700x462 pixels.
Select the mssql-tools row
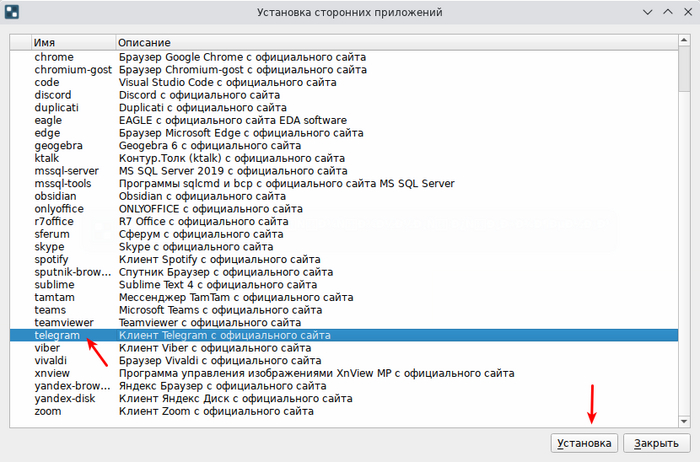[344, 183]
